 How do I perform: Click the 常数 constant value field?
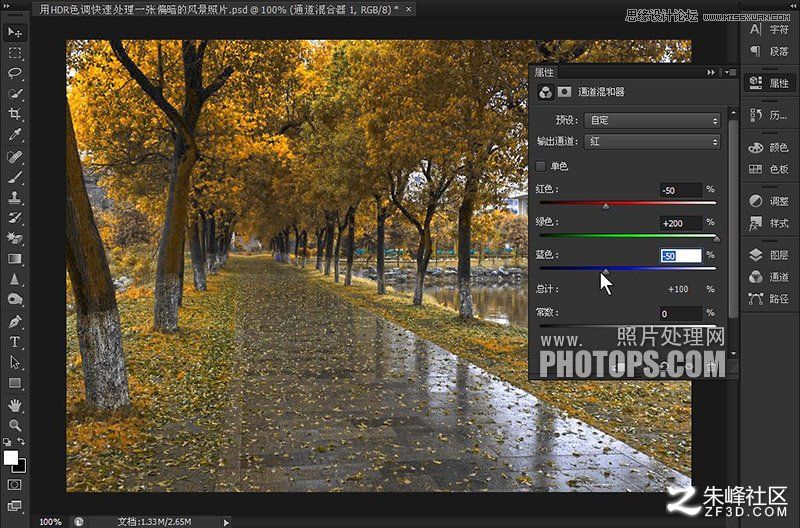pyautogui.click(x=680, y=313)
